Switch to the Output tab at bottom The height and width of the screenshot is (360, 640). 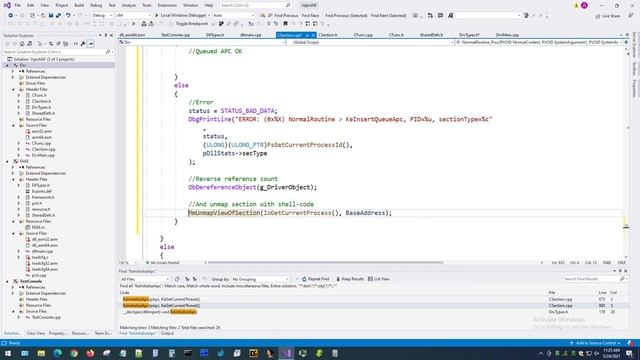167,333
